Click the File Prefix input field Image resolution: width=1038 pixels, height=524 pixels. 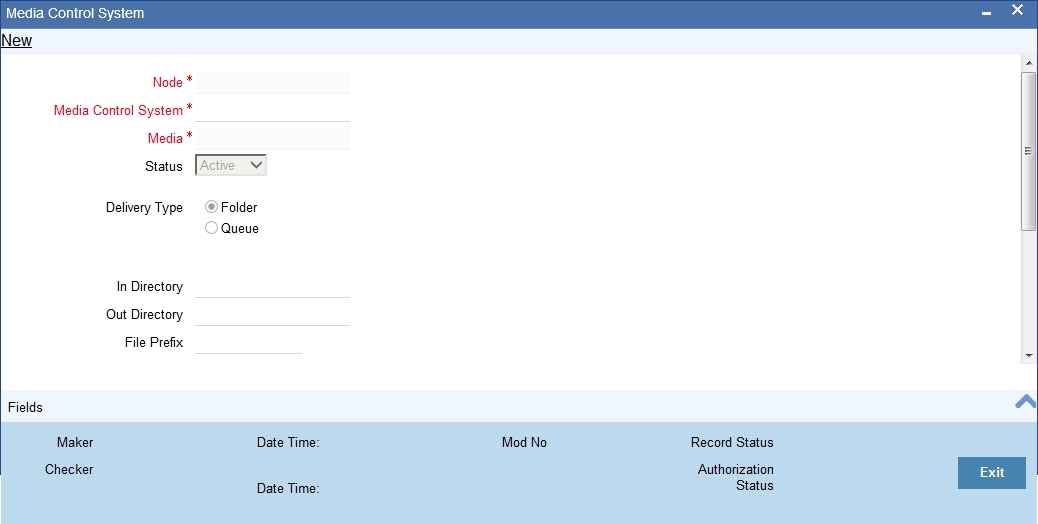(248, 342)
